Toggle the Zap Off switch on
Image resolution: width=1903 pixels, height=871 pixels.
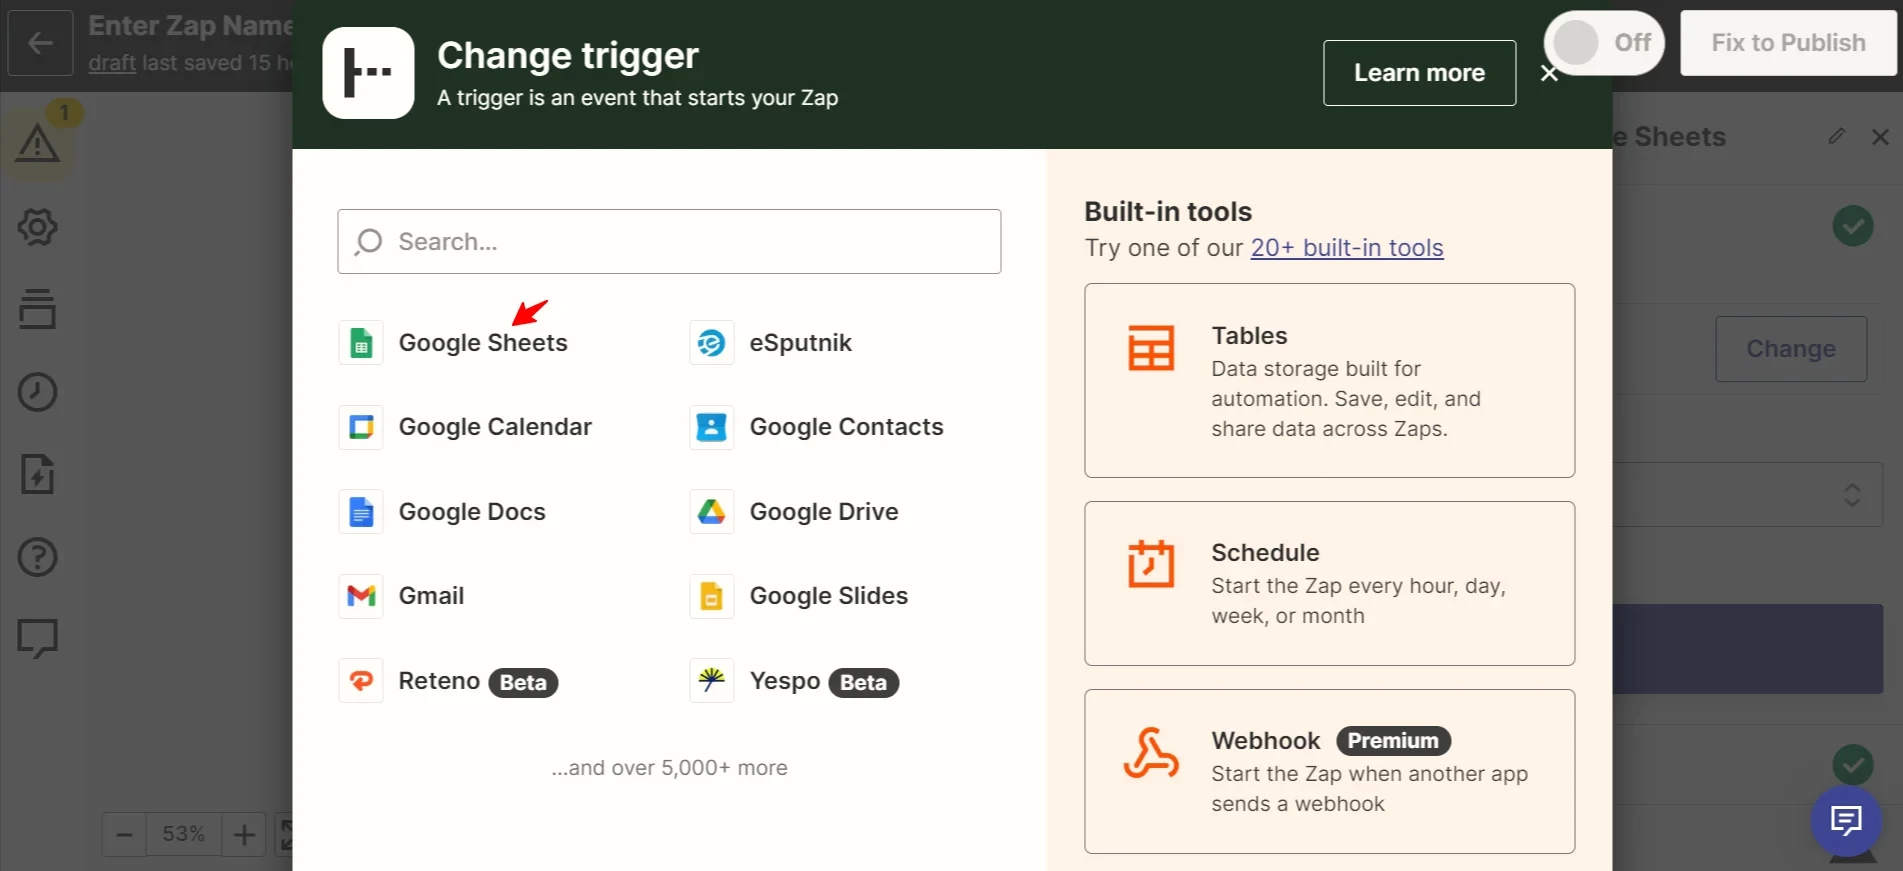(x=1603, y=43)
